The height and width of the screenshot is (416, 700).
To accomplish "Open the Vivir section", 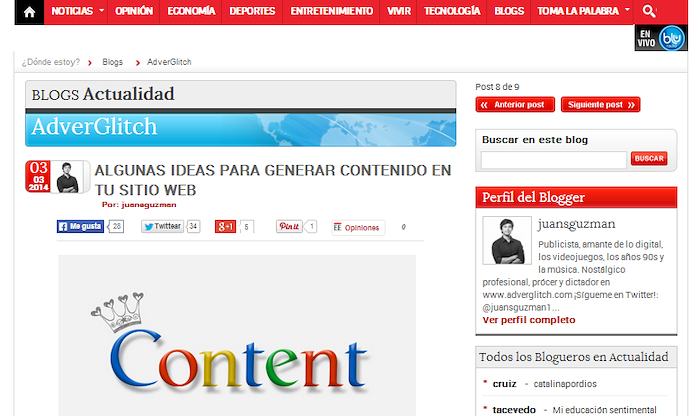I will coord(399,11).
